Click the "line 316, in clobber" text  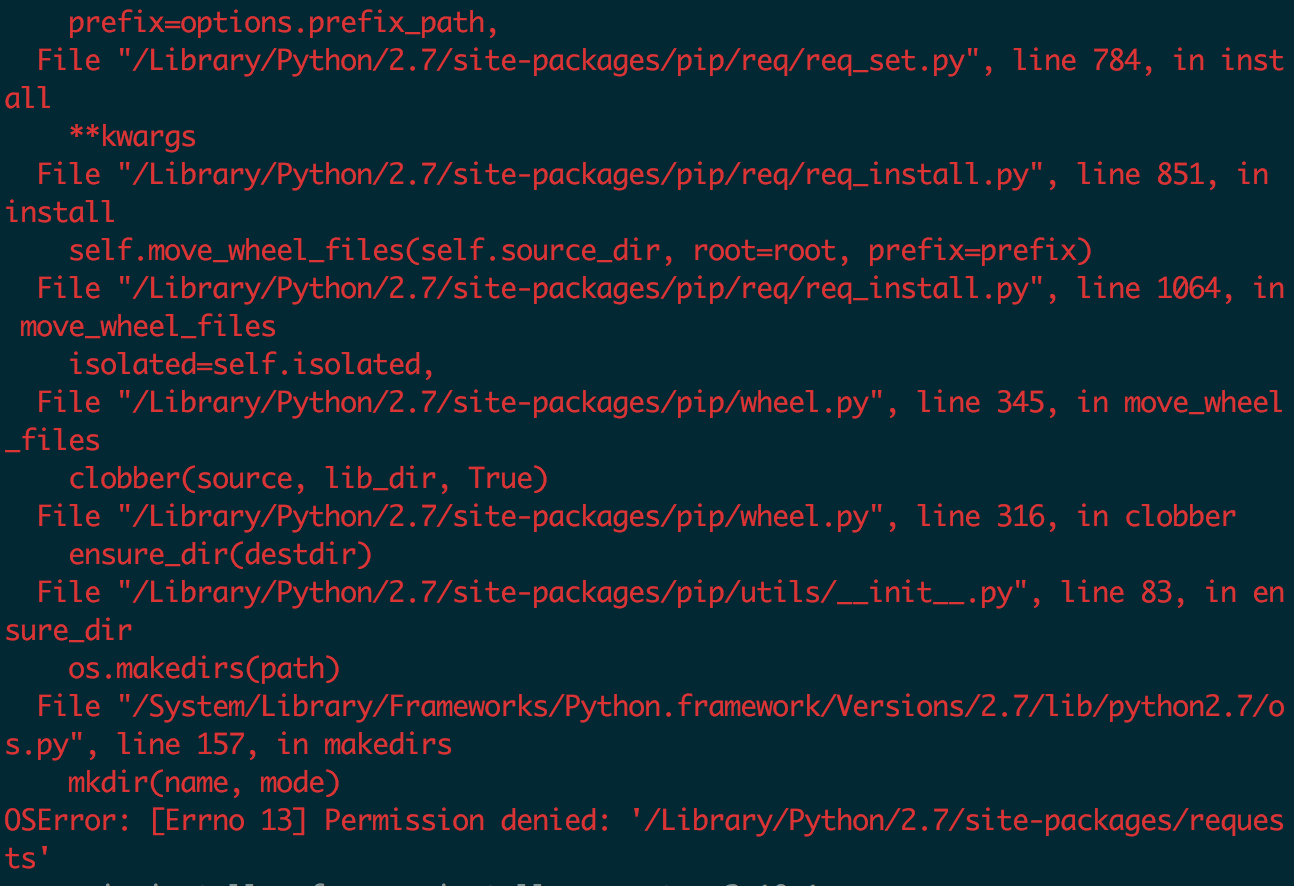pos(1076,516)
